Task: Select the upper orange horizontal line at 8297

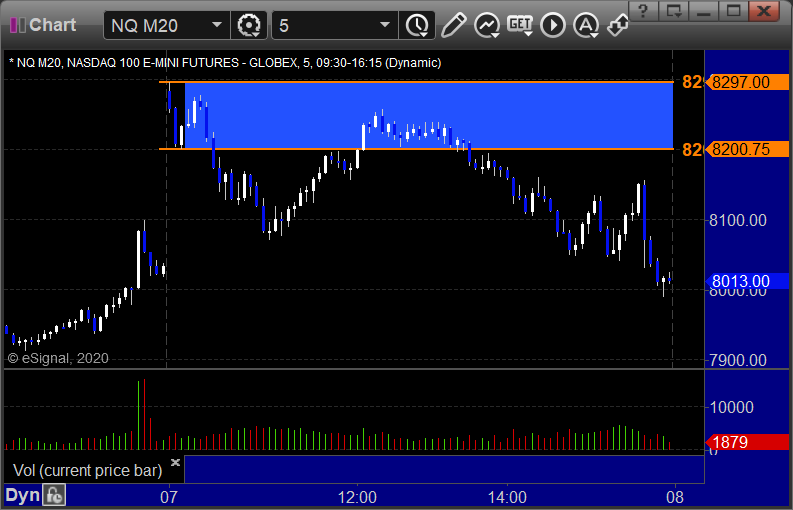Action: coord(416,81)
